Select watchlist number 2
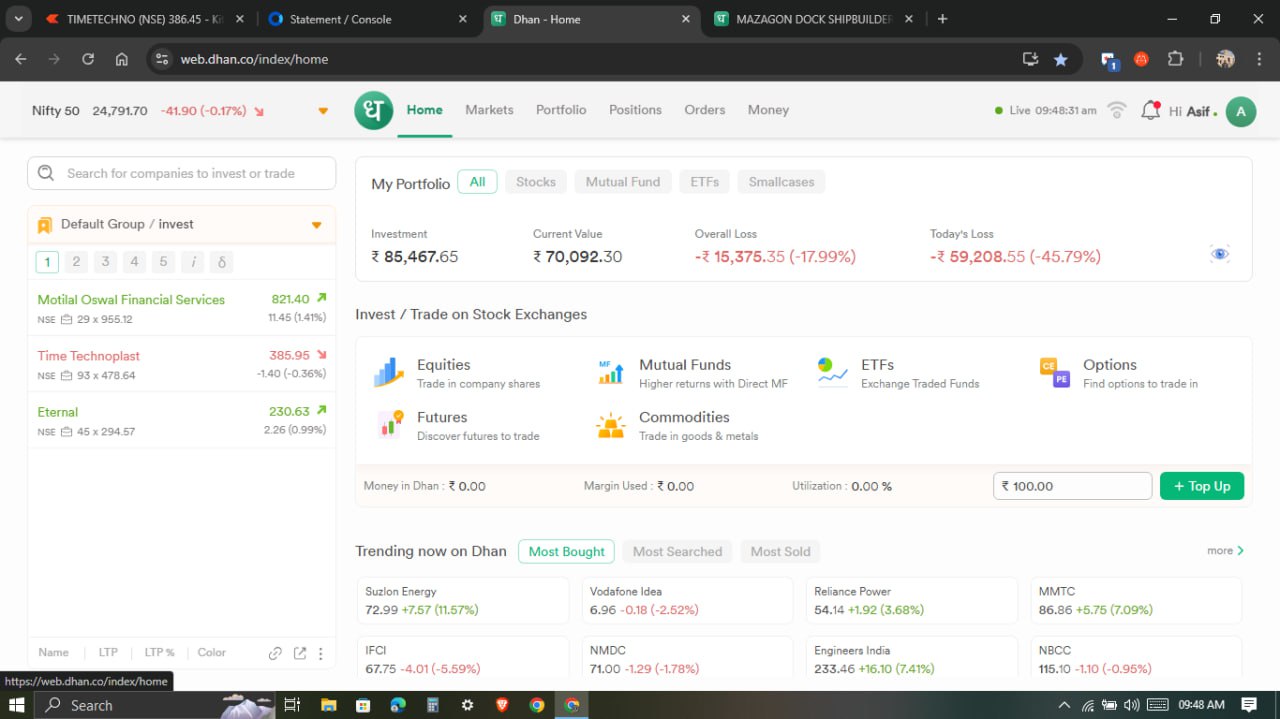The height and width of the screenshot is (719, 1280). click(x=76, y=262)
